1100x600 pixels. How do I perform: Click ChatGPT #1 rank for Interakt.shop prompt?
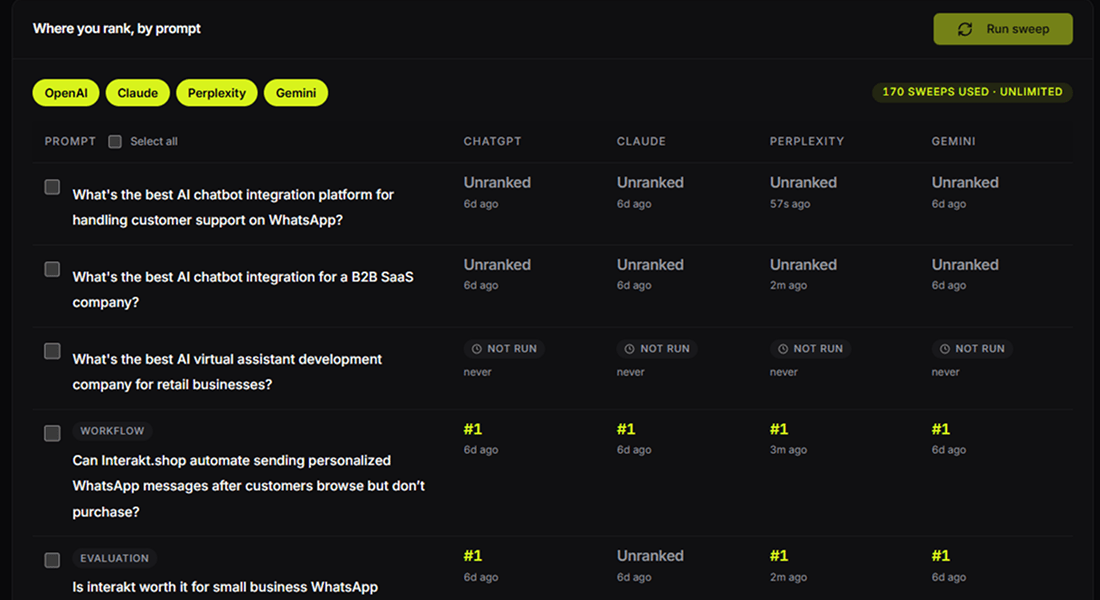(473, 429)
